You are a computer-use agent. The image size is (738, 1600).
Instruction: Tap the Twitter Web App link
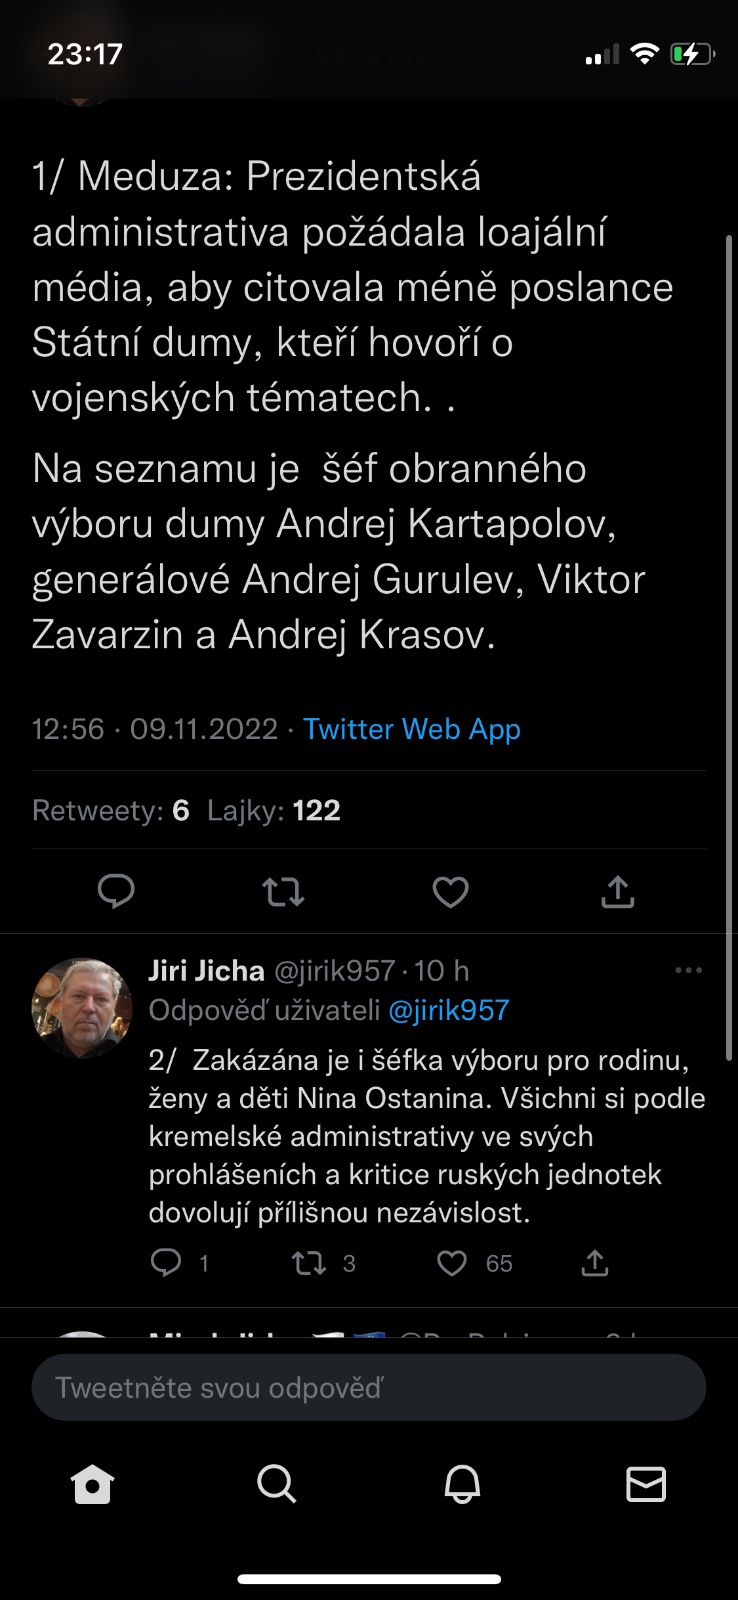tap(412, 729)
